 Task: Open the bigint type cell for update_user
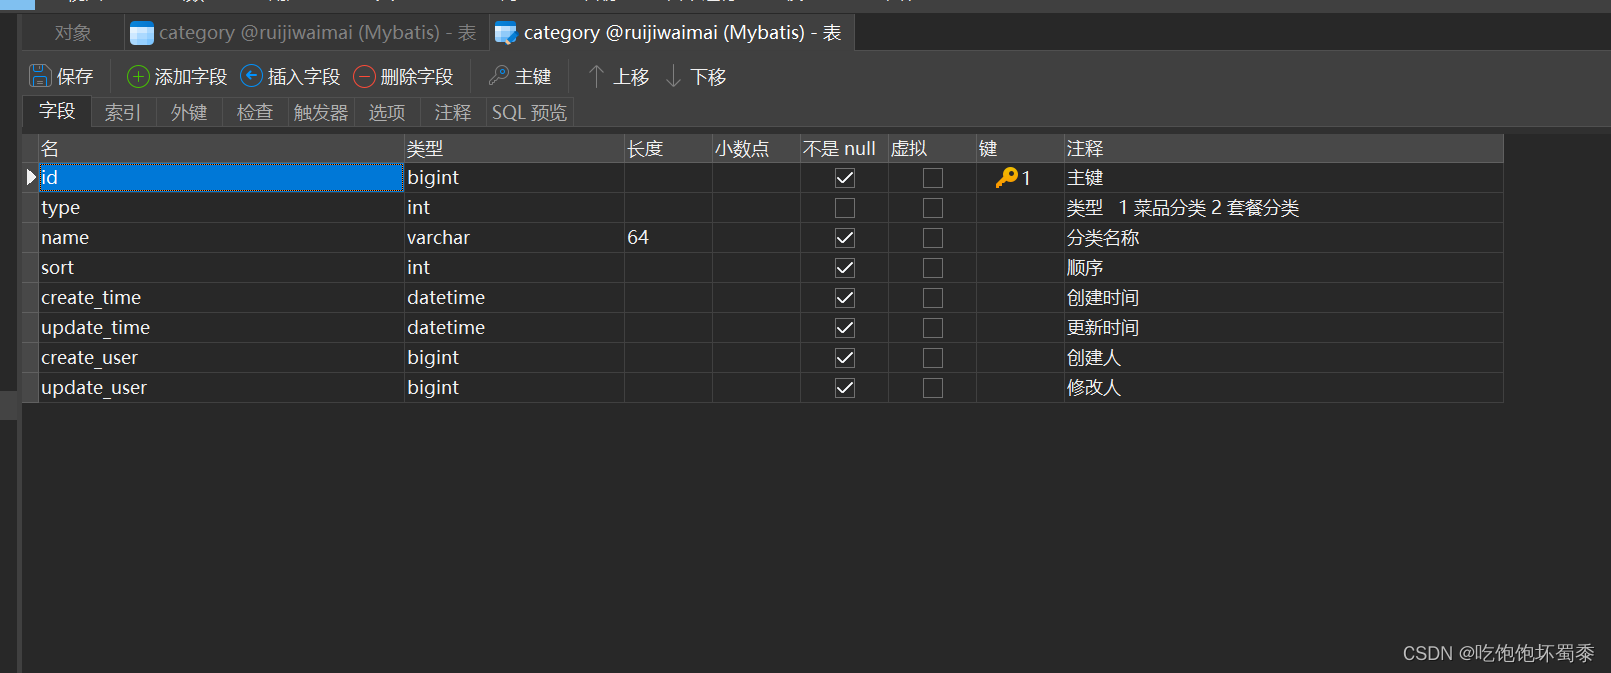[x=514, y=388]
